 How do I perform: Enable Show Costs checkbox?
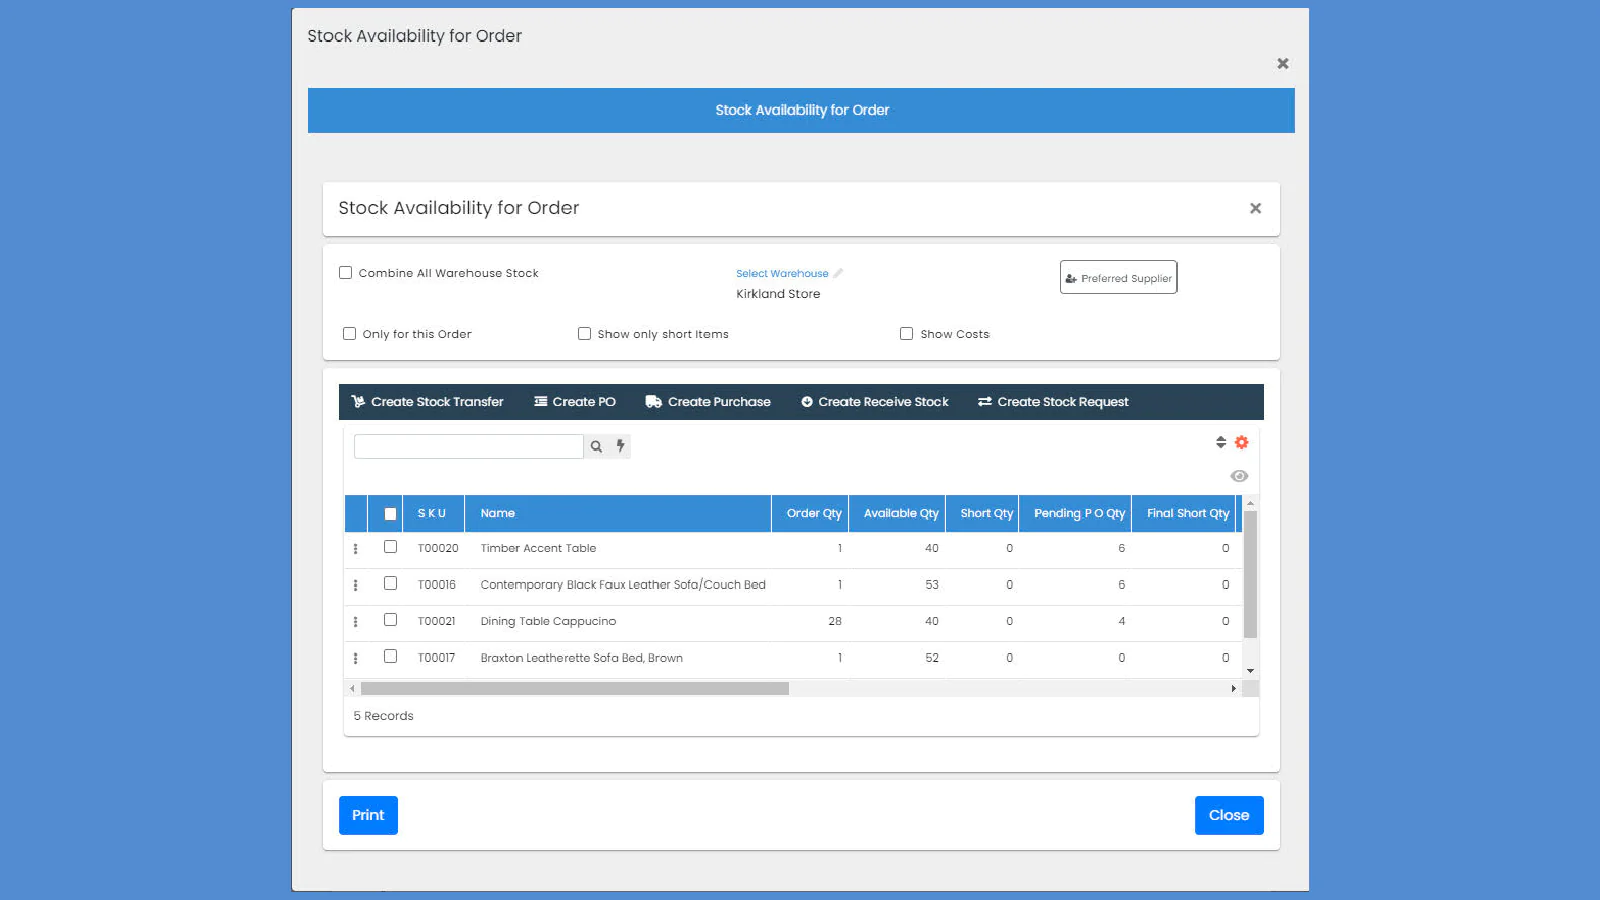(x=907, y=334)
